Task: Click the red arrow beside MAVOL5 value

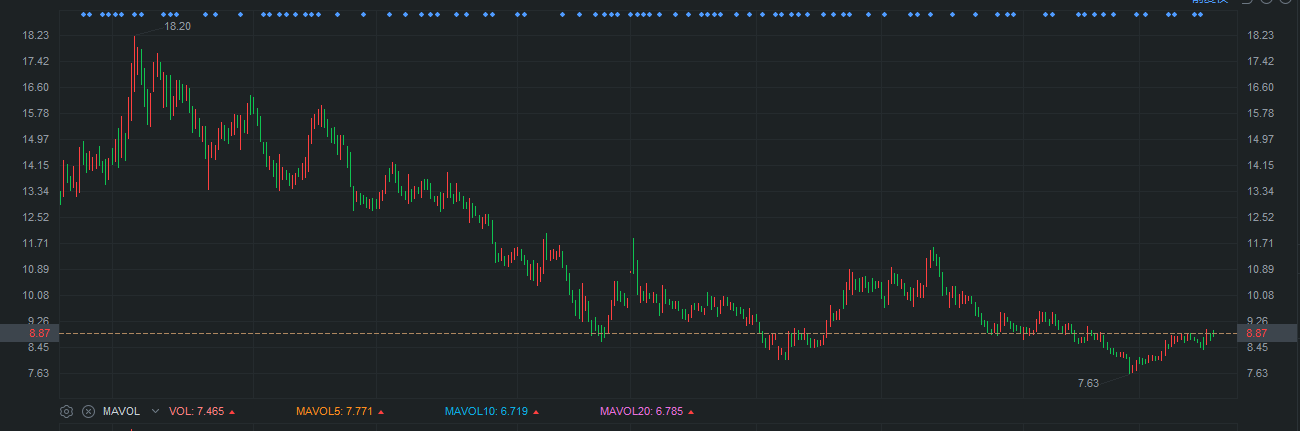Action: pos(381,412)
